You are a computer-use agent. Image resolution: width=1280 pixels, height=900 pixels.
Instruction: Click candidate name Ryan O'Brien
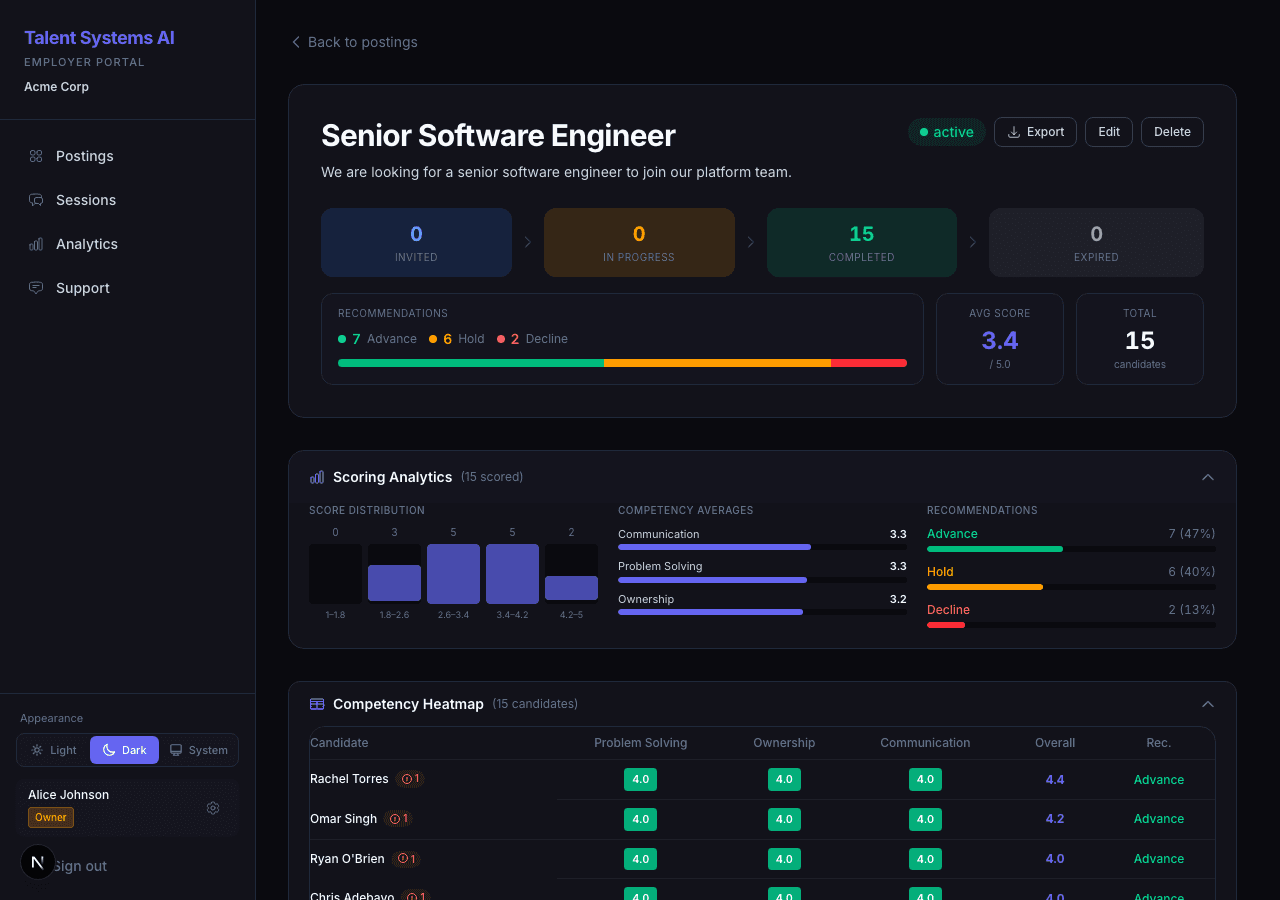[347, 859]
